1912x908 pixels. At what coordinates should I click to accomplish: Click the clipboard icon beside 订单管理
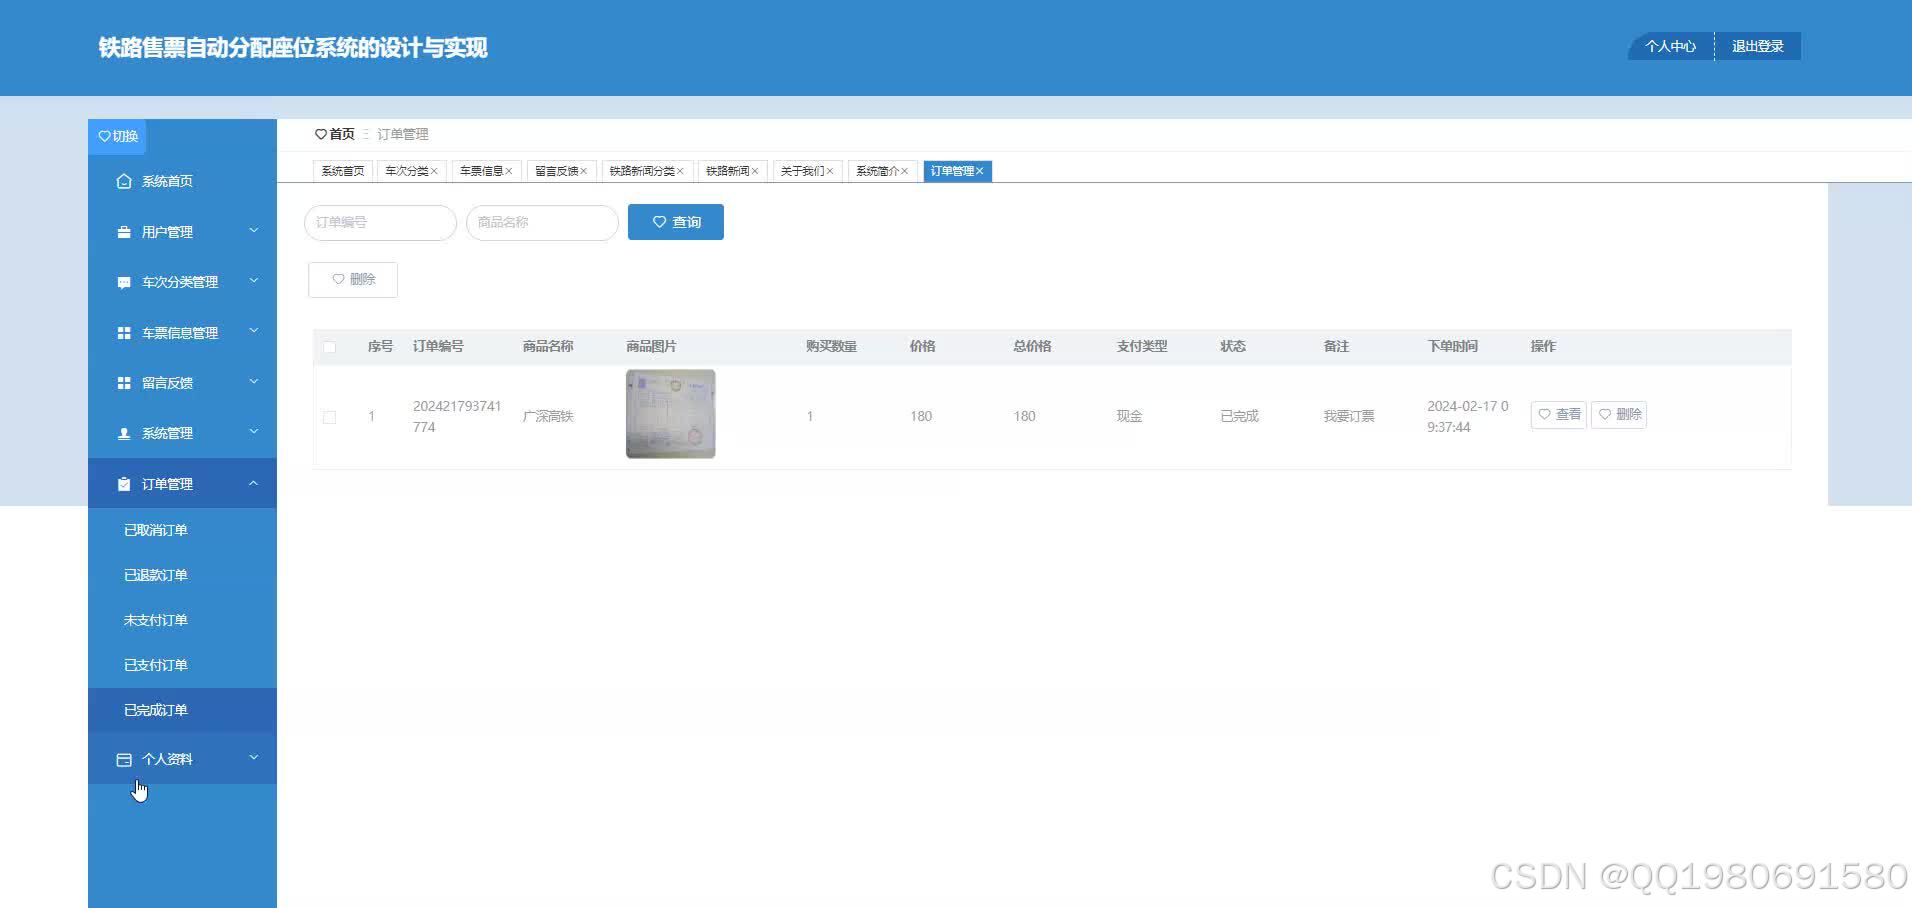click(x=124, y=484)
